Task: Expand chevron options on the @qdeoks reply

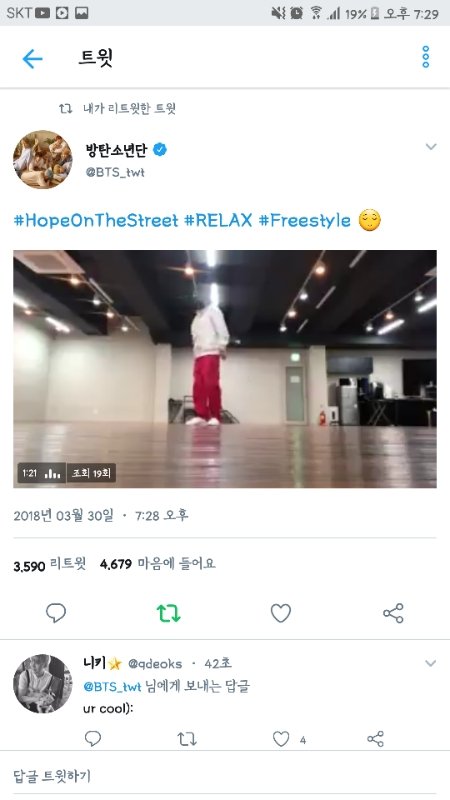Action: [431, 663]
